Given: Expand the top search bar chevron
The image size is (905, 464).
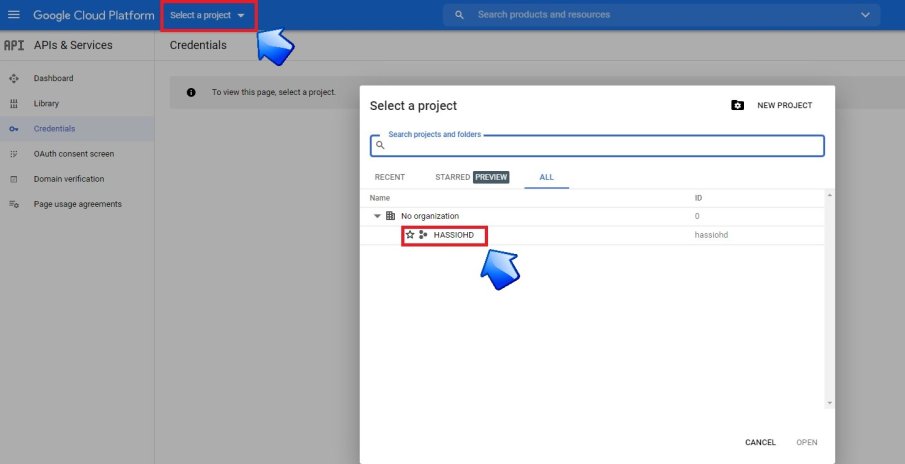Looking at the screenshot, I should 865,15.
